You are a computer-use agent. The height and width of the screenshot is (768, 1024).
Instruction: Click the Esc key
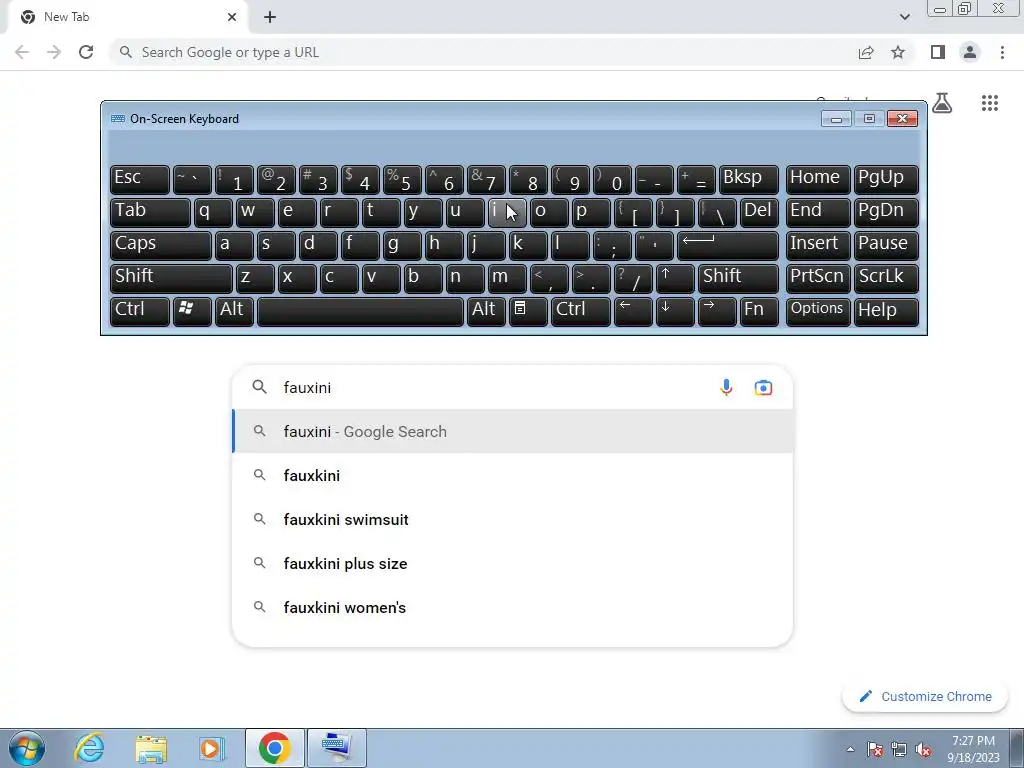click(x=140, y=180)
